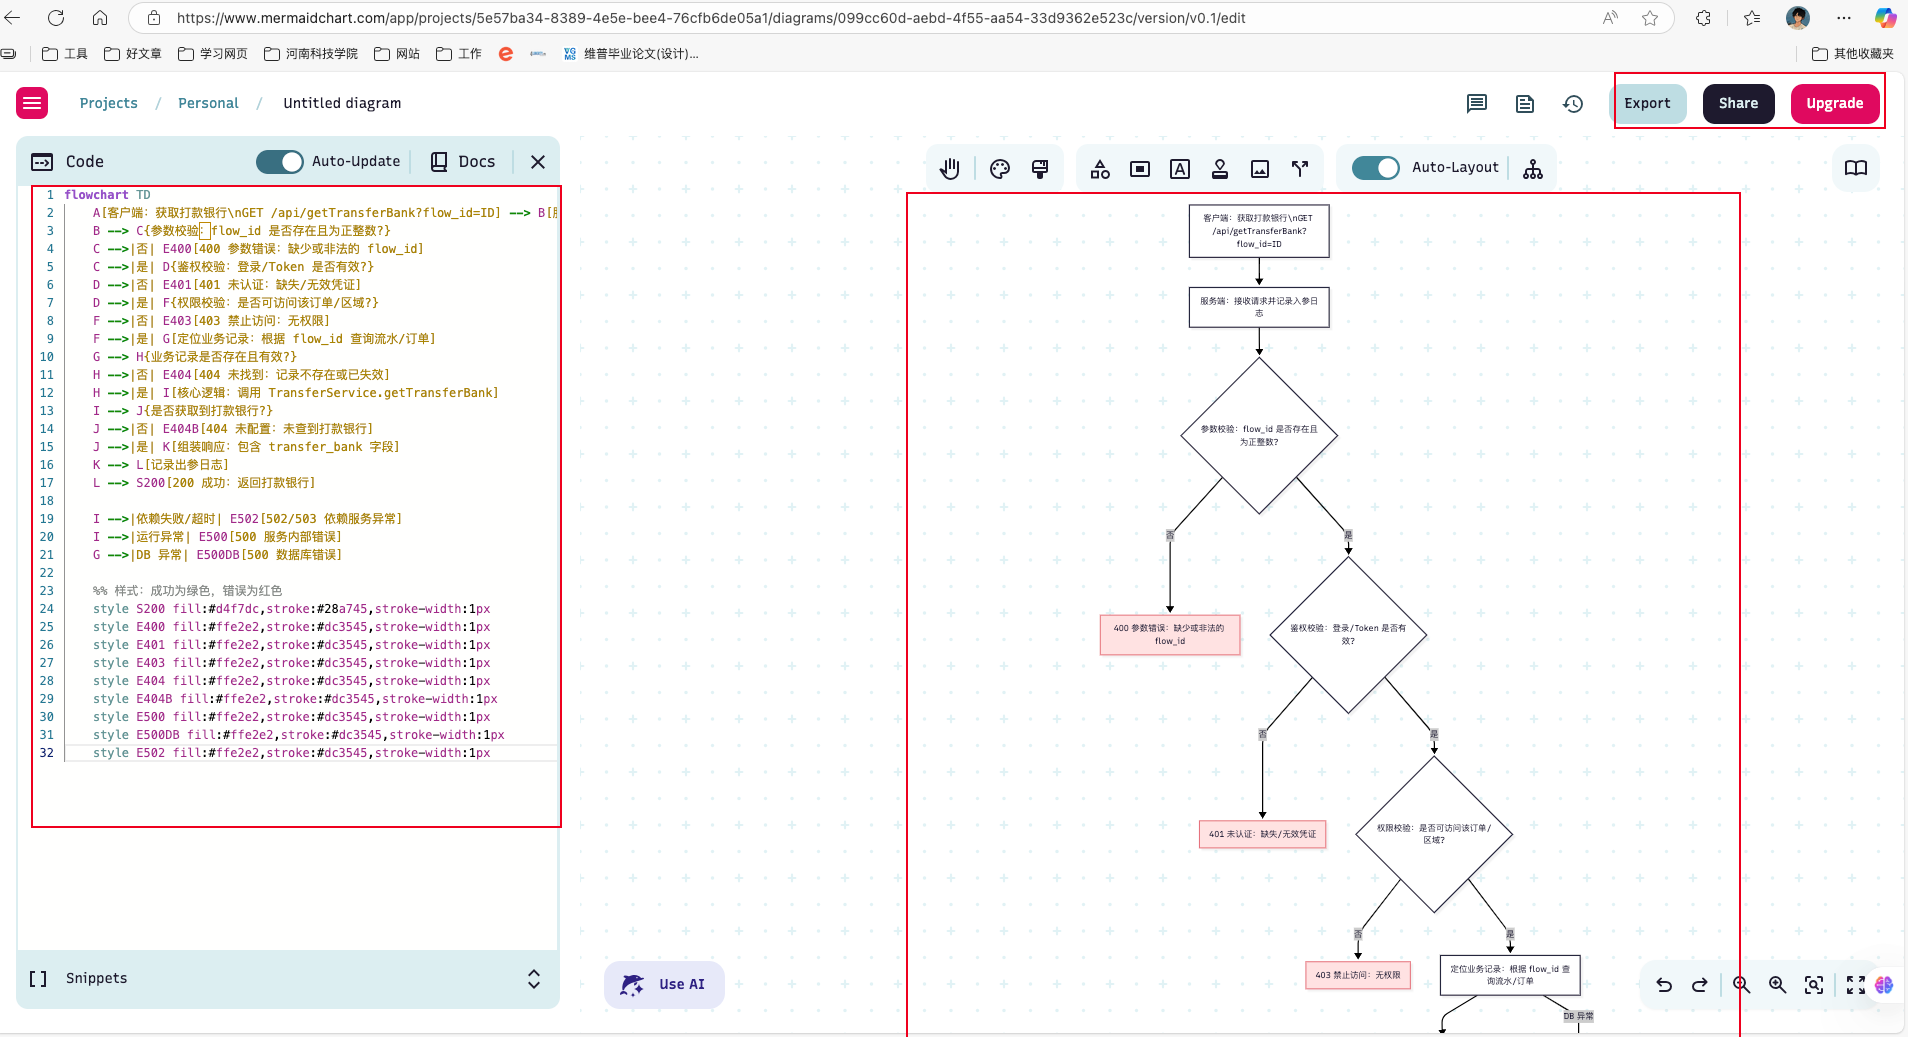The width and height of the screenshot is (1908, 1037).
Task: Open the 河南科技学院 bookmarks folder
Action: pos(311,54)
